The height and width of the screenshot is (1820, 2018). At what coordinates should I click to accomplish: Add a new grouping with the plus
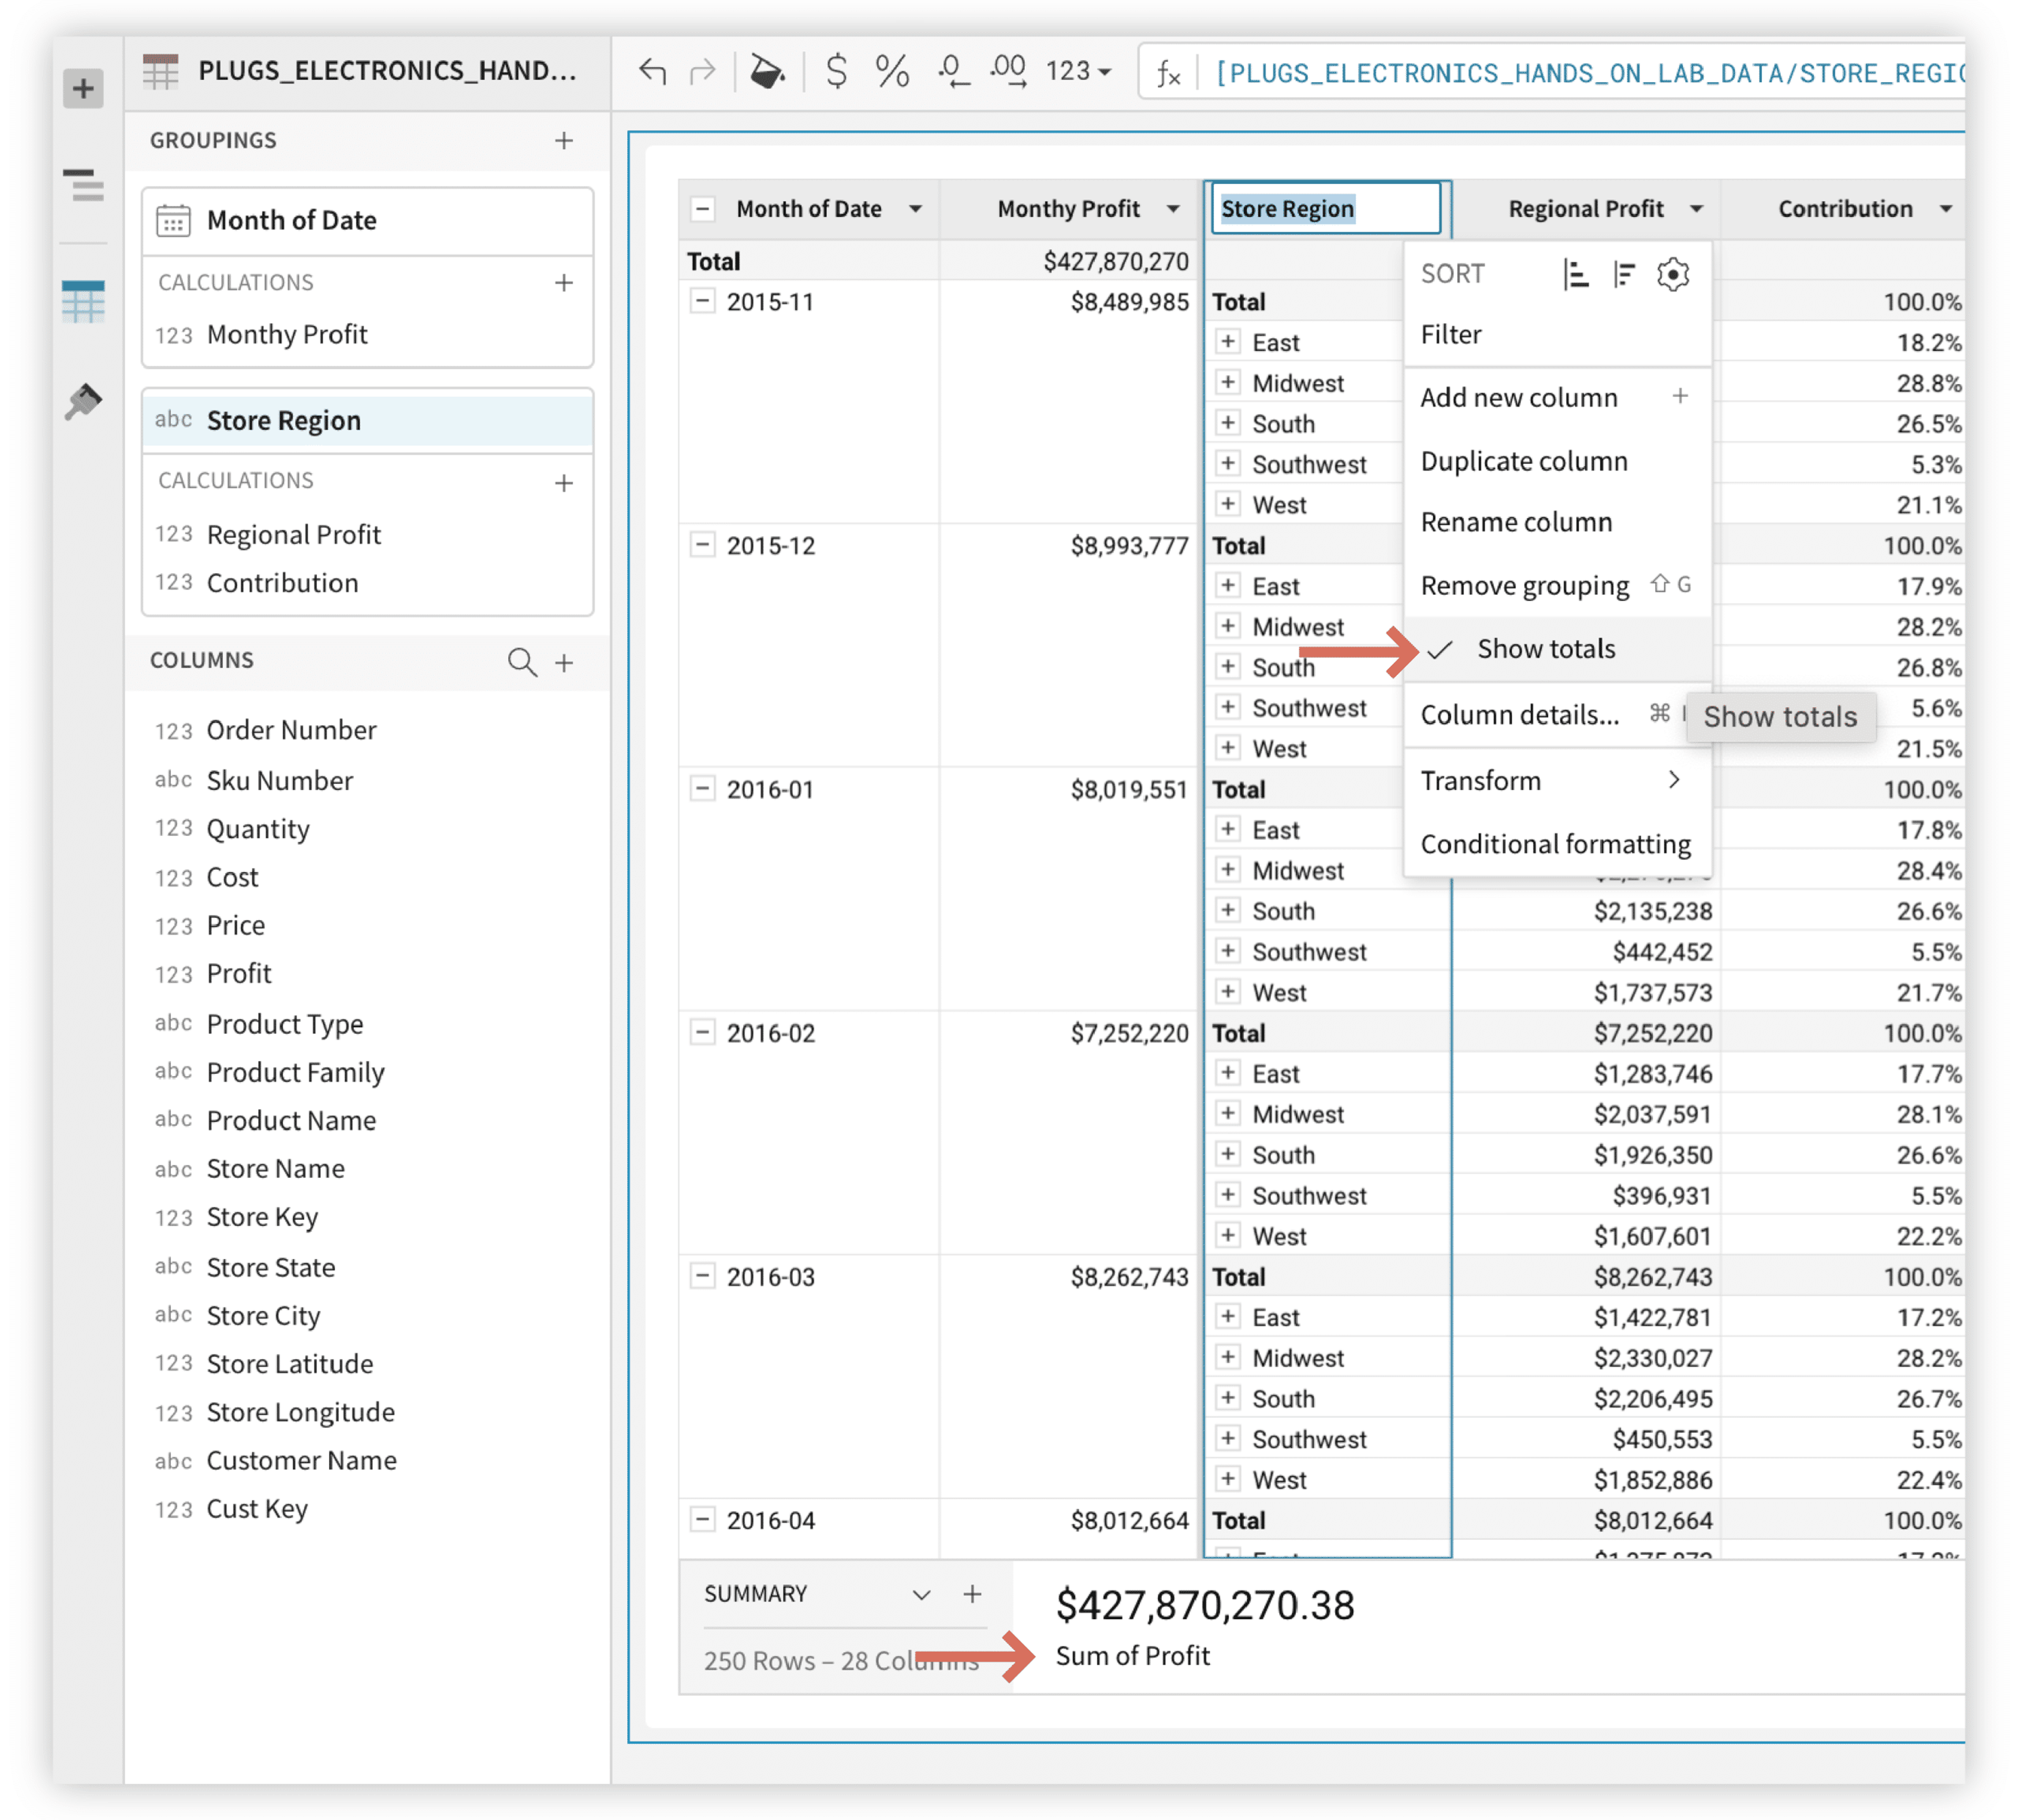coord(564,140)
